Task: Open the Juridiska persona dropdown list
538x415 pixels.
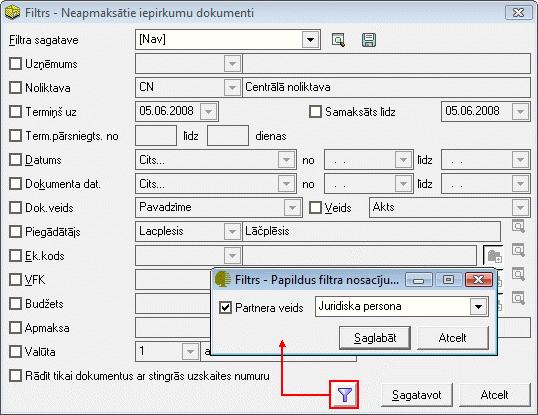Action: 478,306
